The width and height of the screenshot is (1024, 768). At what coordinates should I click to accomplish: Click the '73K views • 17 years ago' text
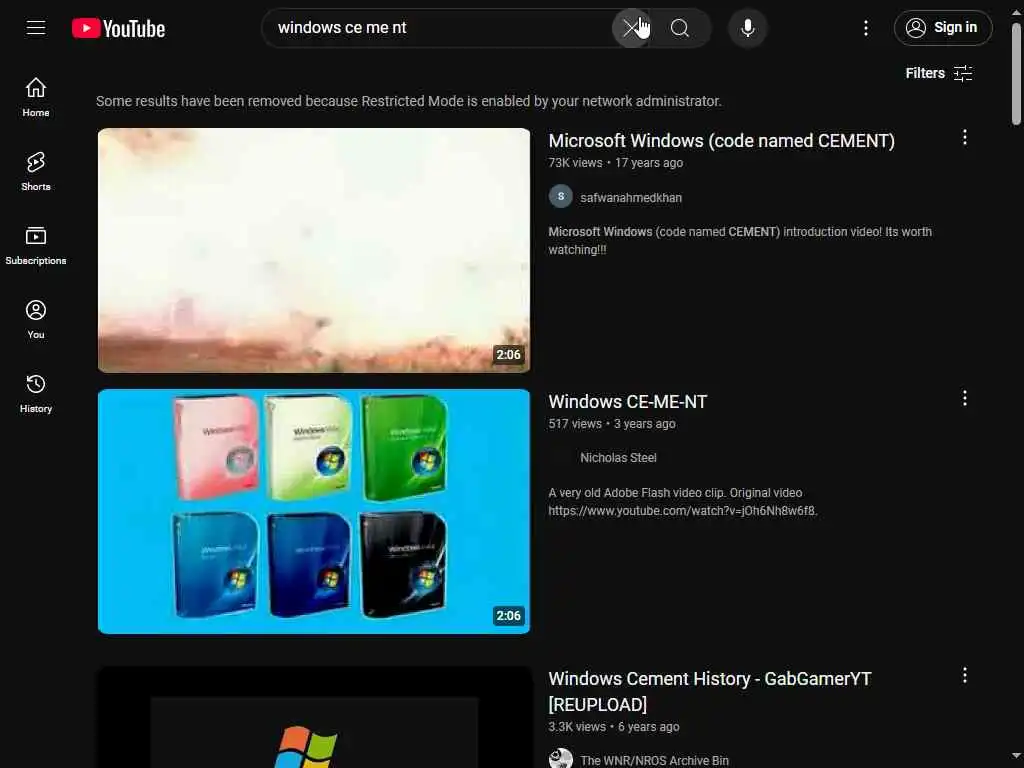point(616,163)
